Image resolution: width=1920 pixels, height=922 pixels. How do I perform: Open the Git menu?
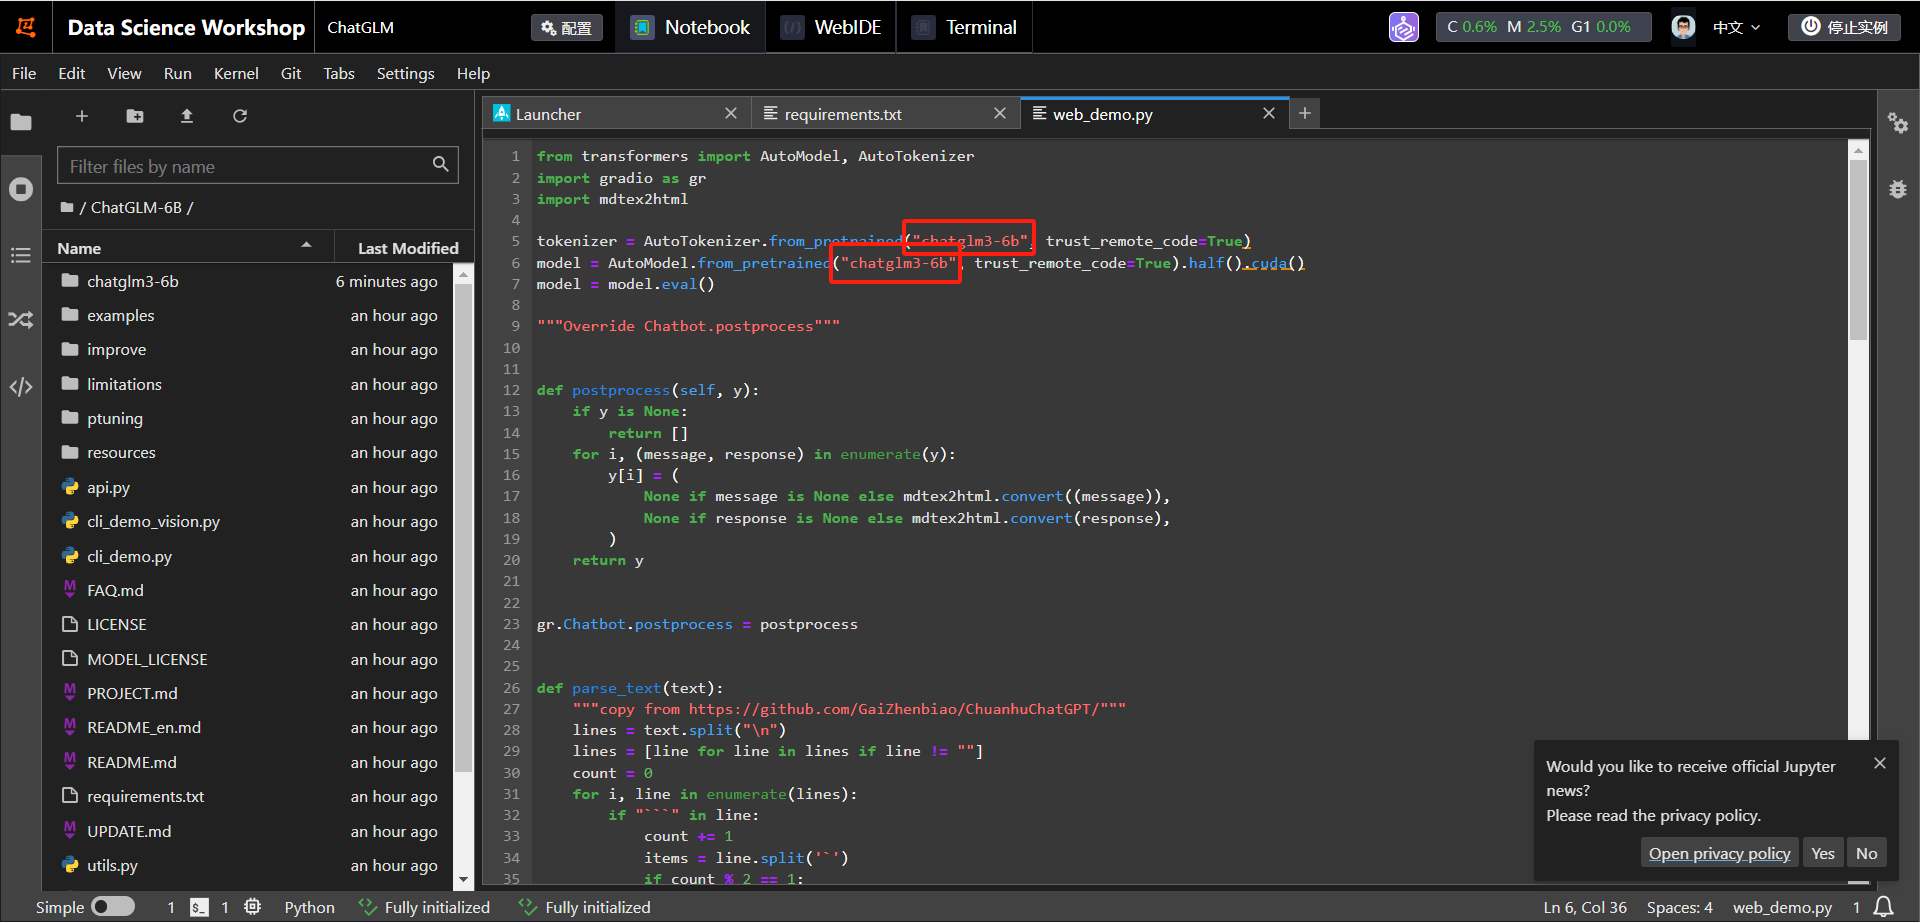(291, 73)
